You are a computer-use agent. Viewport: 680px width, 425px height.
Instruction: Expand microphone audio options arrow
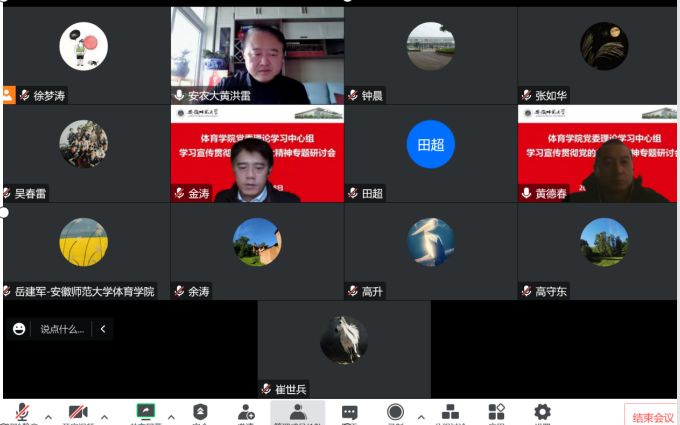pos(46,416)
